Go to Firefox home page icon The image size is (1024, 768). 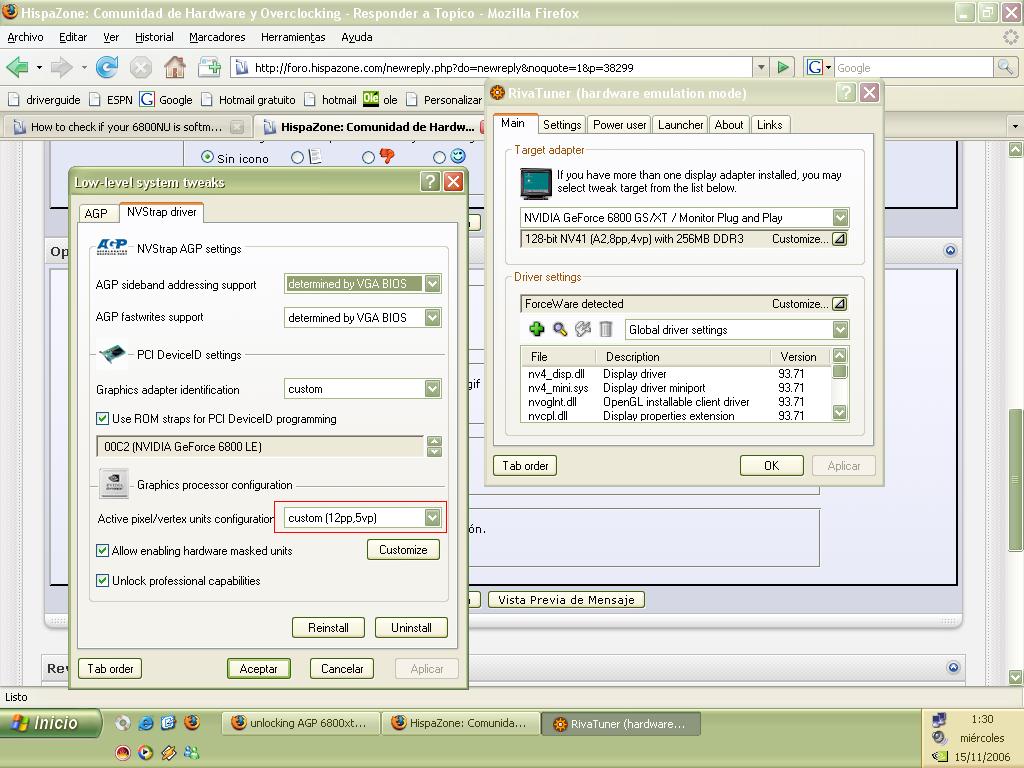174,67
